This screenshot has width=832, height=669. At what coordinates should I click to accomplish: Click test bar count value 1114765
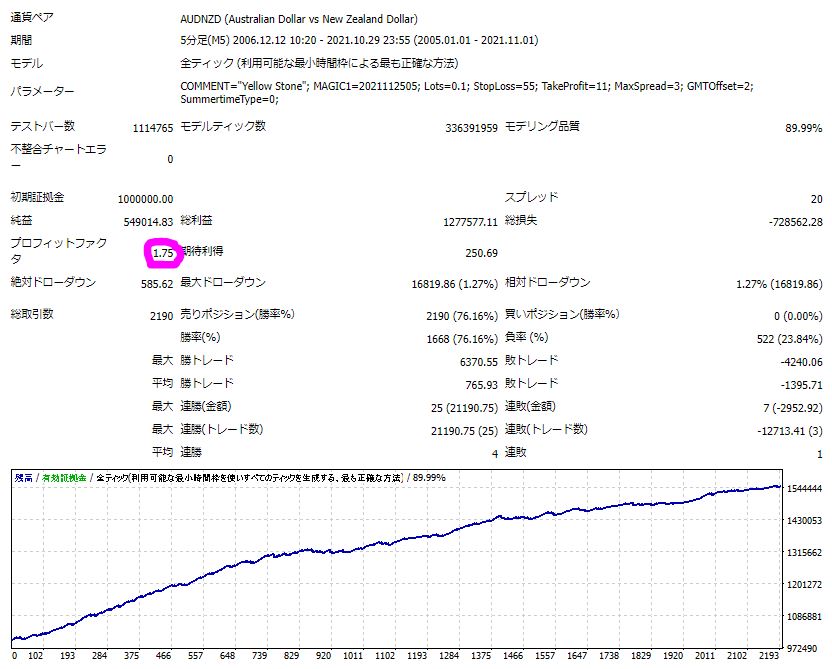[x=153, y=128]
